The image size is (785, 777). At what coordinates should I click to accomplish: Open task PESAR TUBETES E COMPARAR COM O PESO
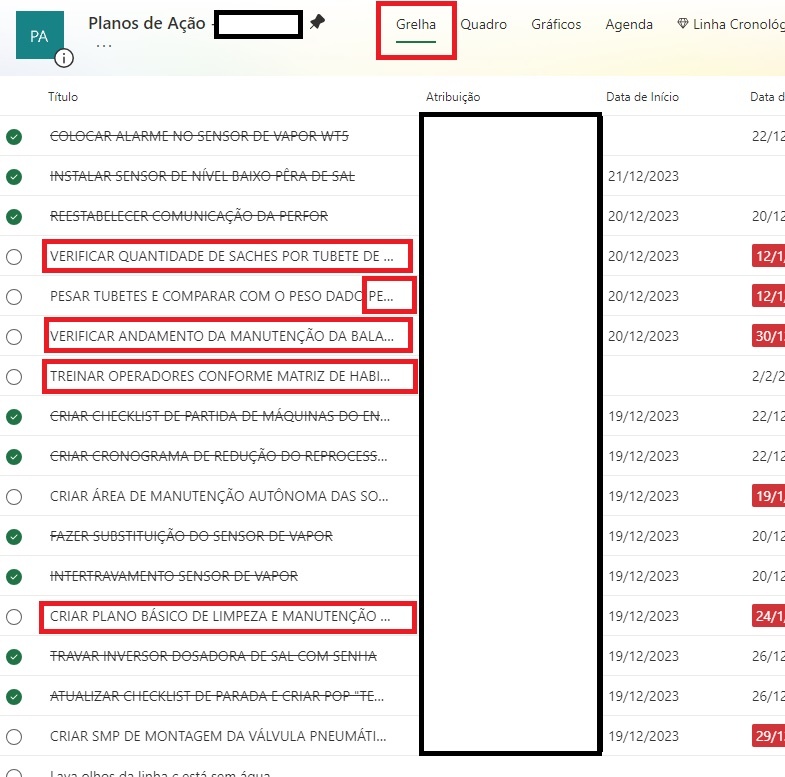(221, 296)
